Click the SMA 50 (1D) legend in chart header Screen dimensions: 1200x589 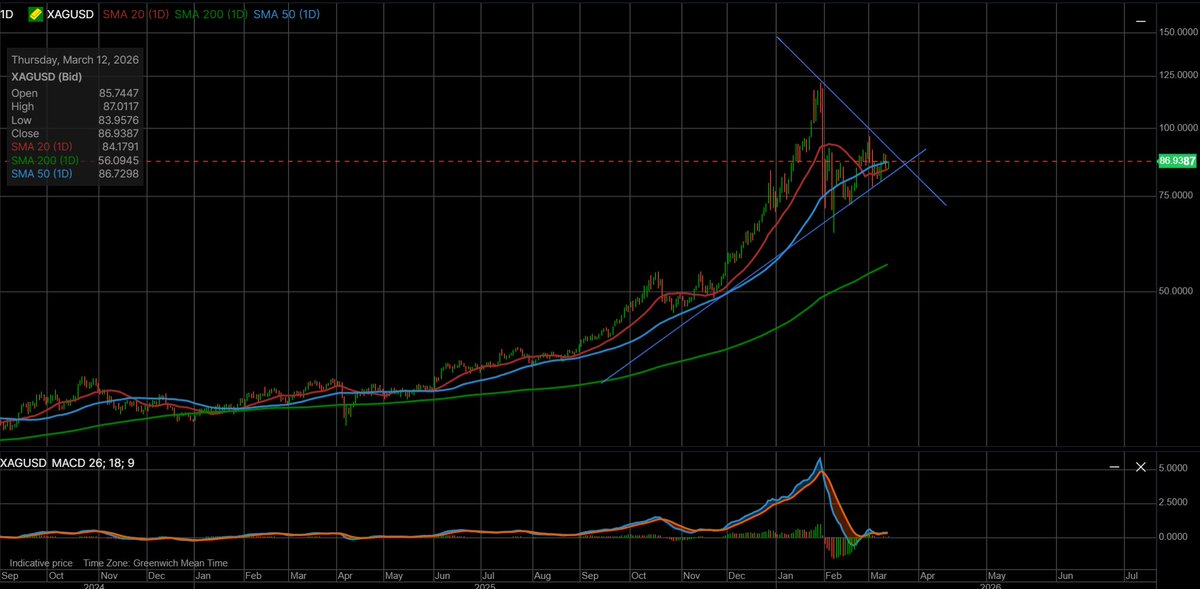click(x=289, y=15)
